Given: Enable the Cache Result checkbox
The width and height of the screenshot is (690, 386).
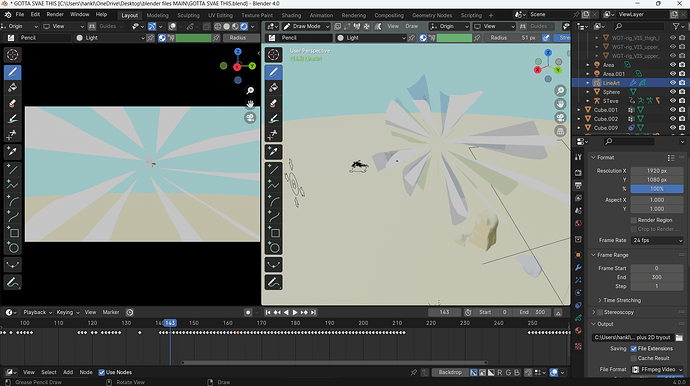Looking at the screenshot, I should click(x=634, y=358).
